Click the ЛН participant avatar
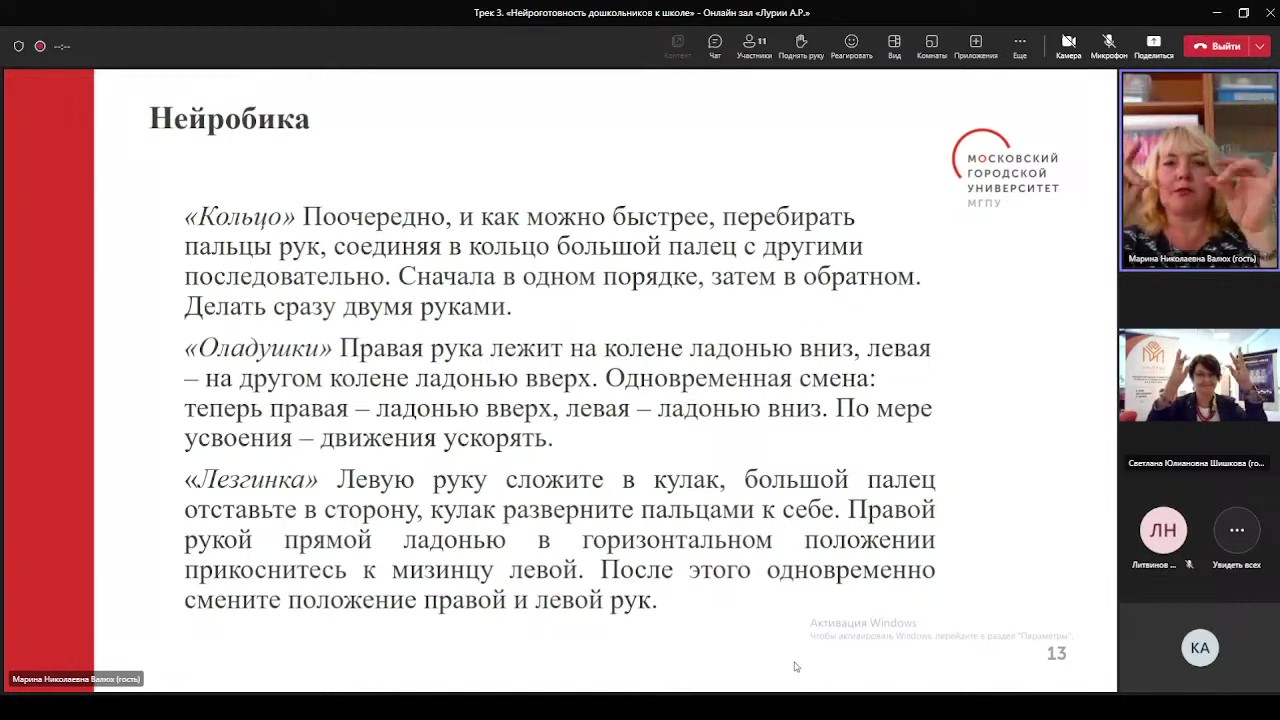Image resolution: width=1280 pixels, height=720 pixels. (1163, 531)
